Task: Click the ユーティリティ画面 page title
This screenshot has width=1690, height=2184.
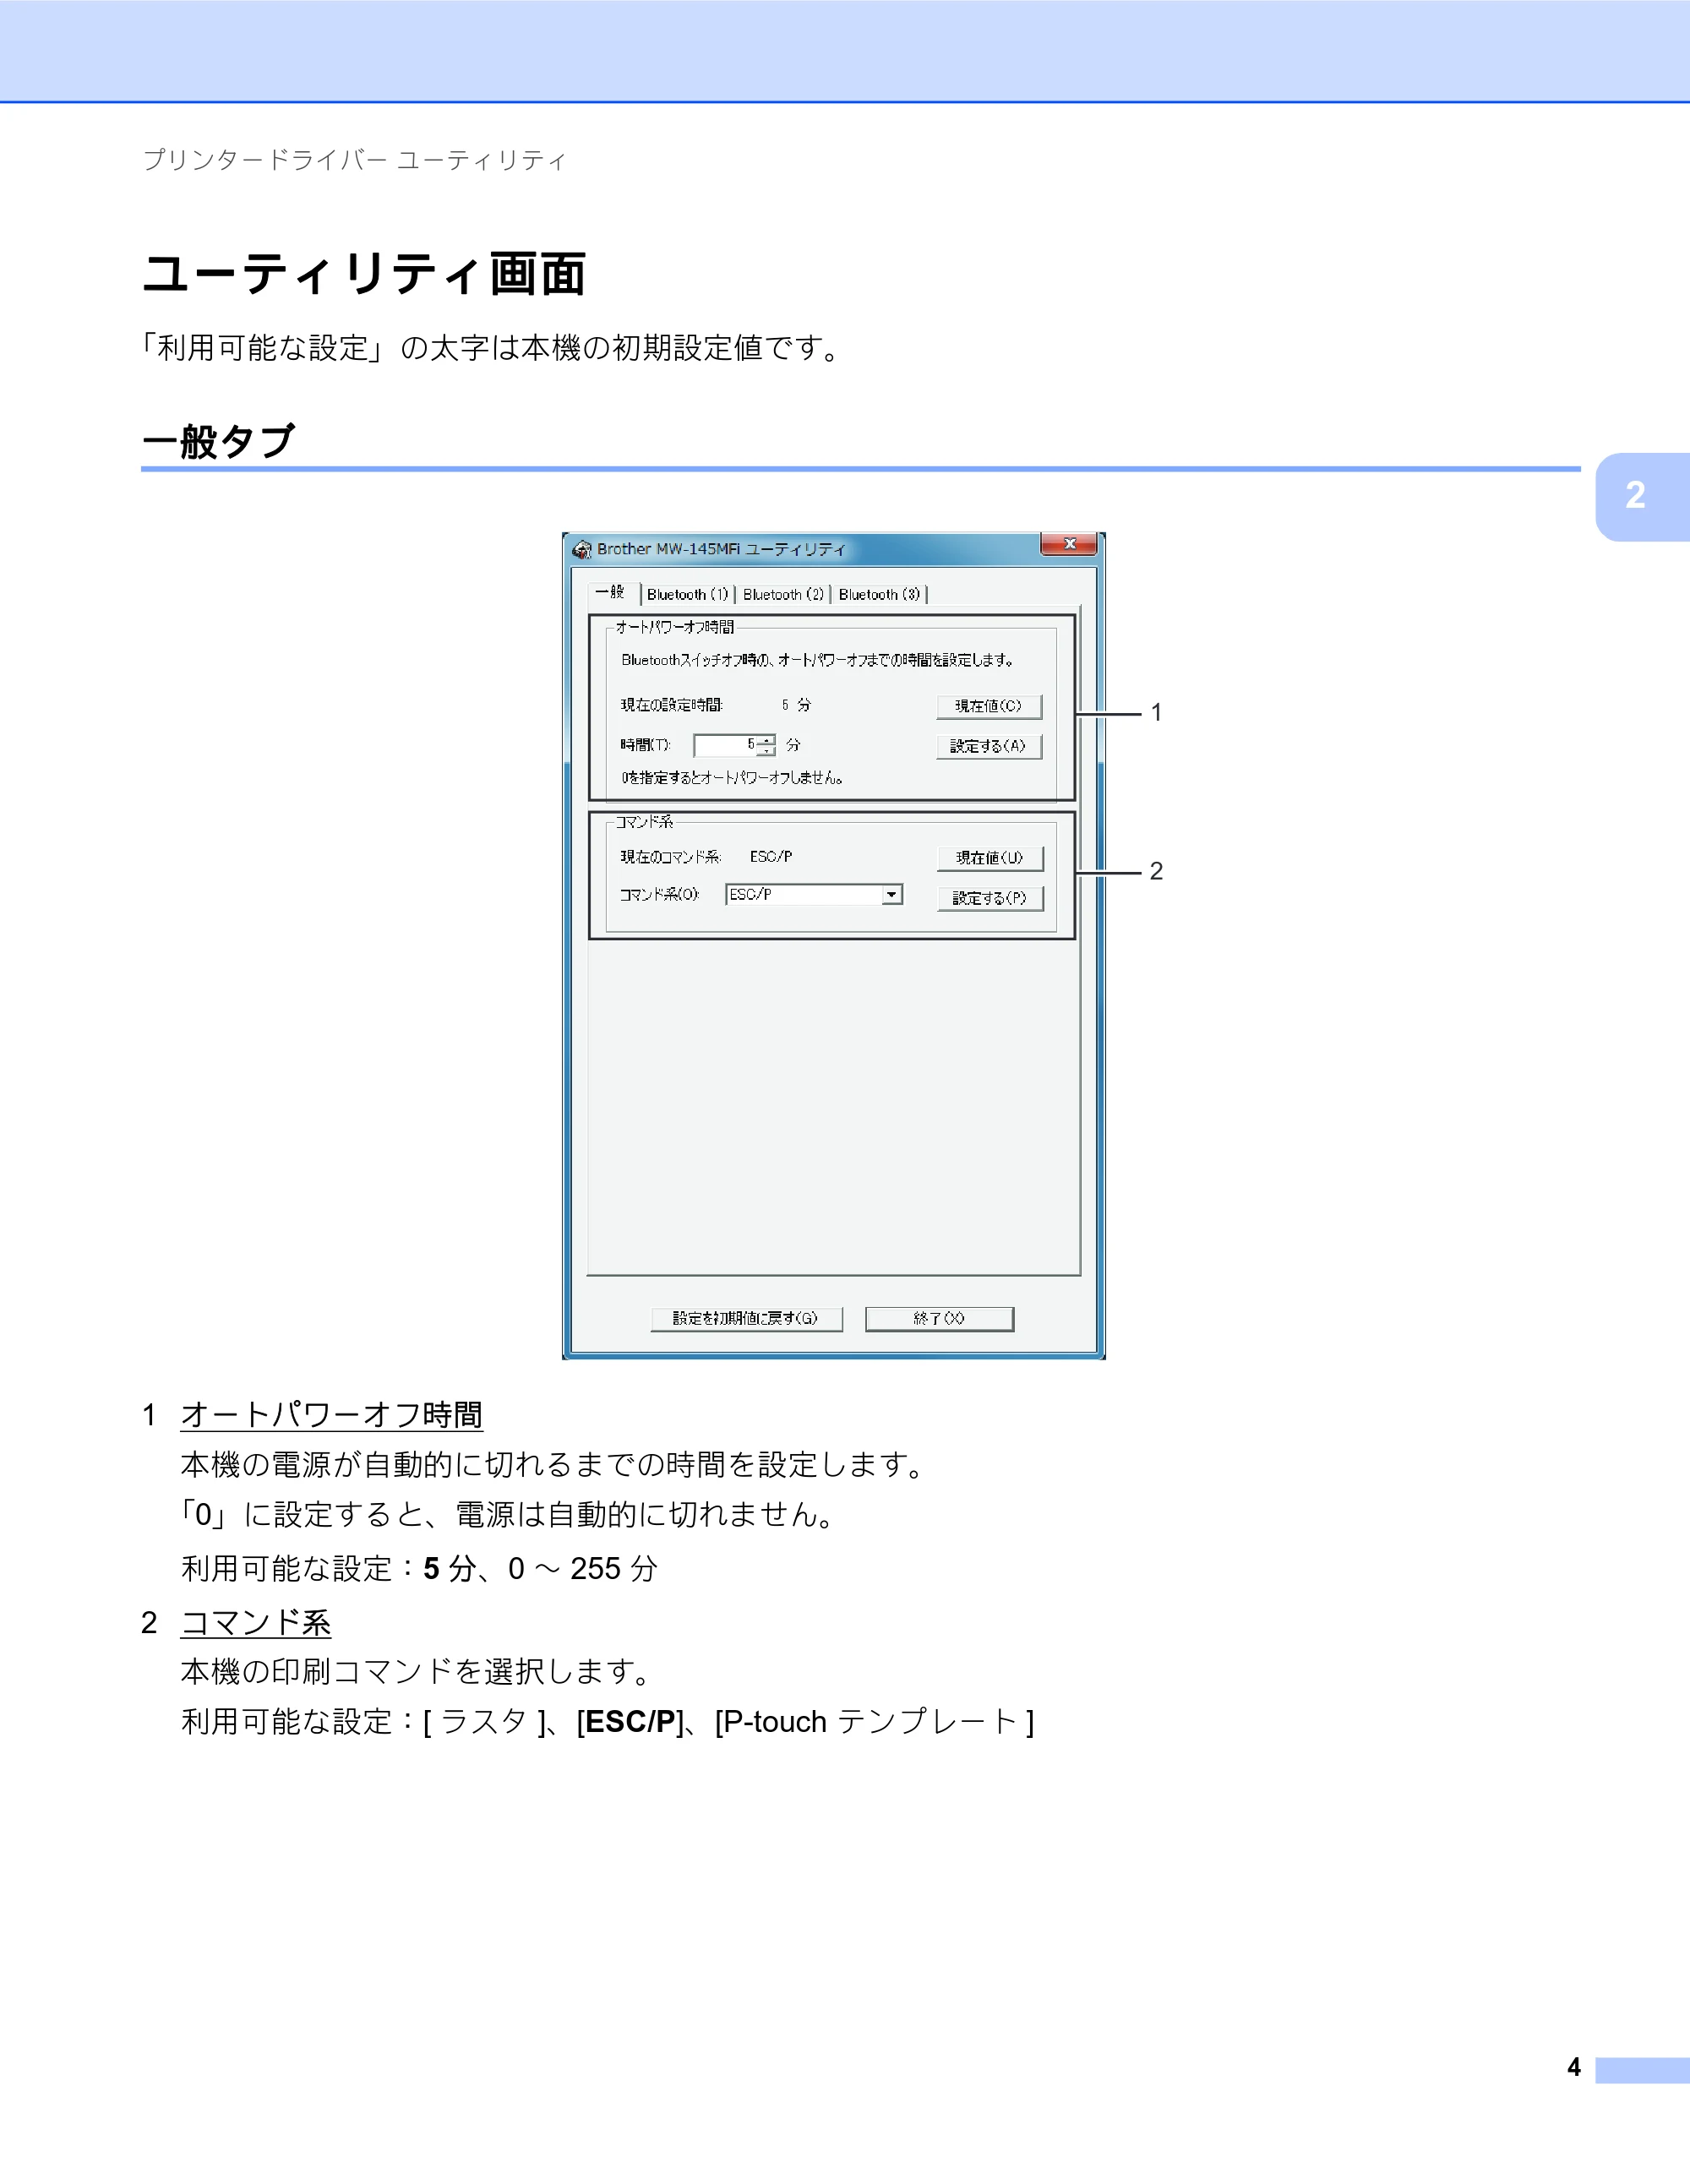Action: 364,274
